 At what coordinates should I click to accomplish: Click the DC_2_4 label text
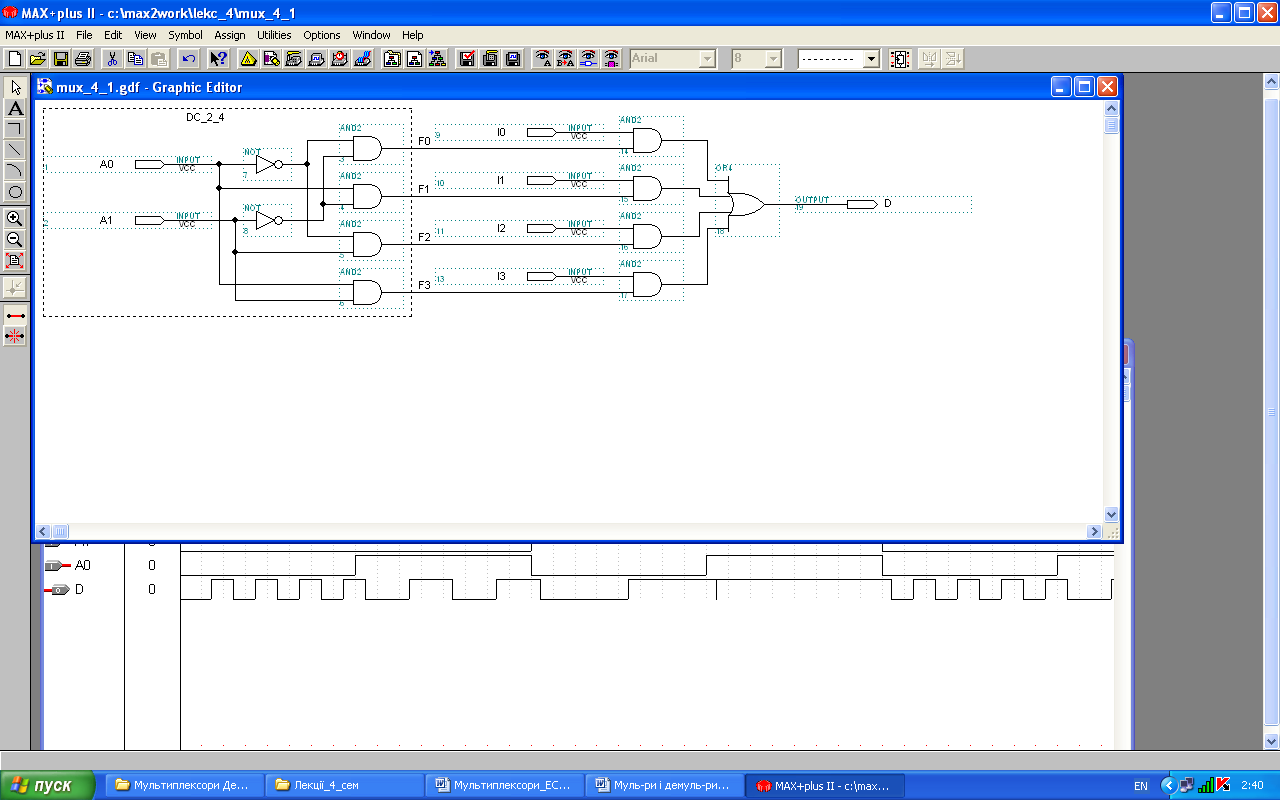coord(205,118)
